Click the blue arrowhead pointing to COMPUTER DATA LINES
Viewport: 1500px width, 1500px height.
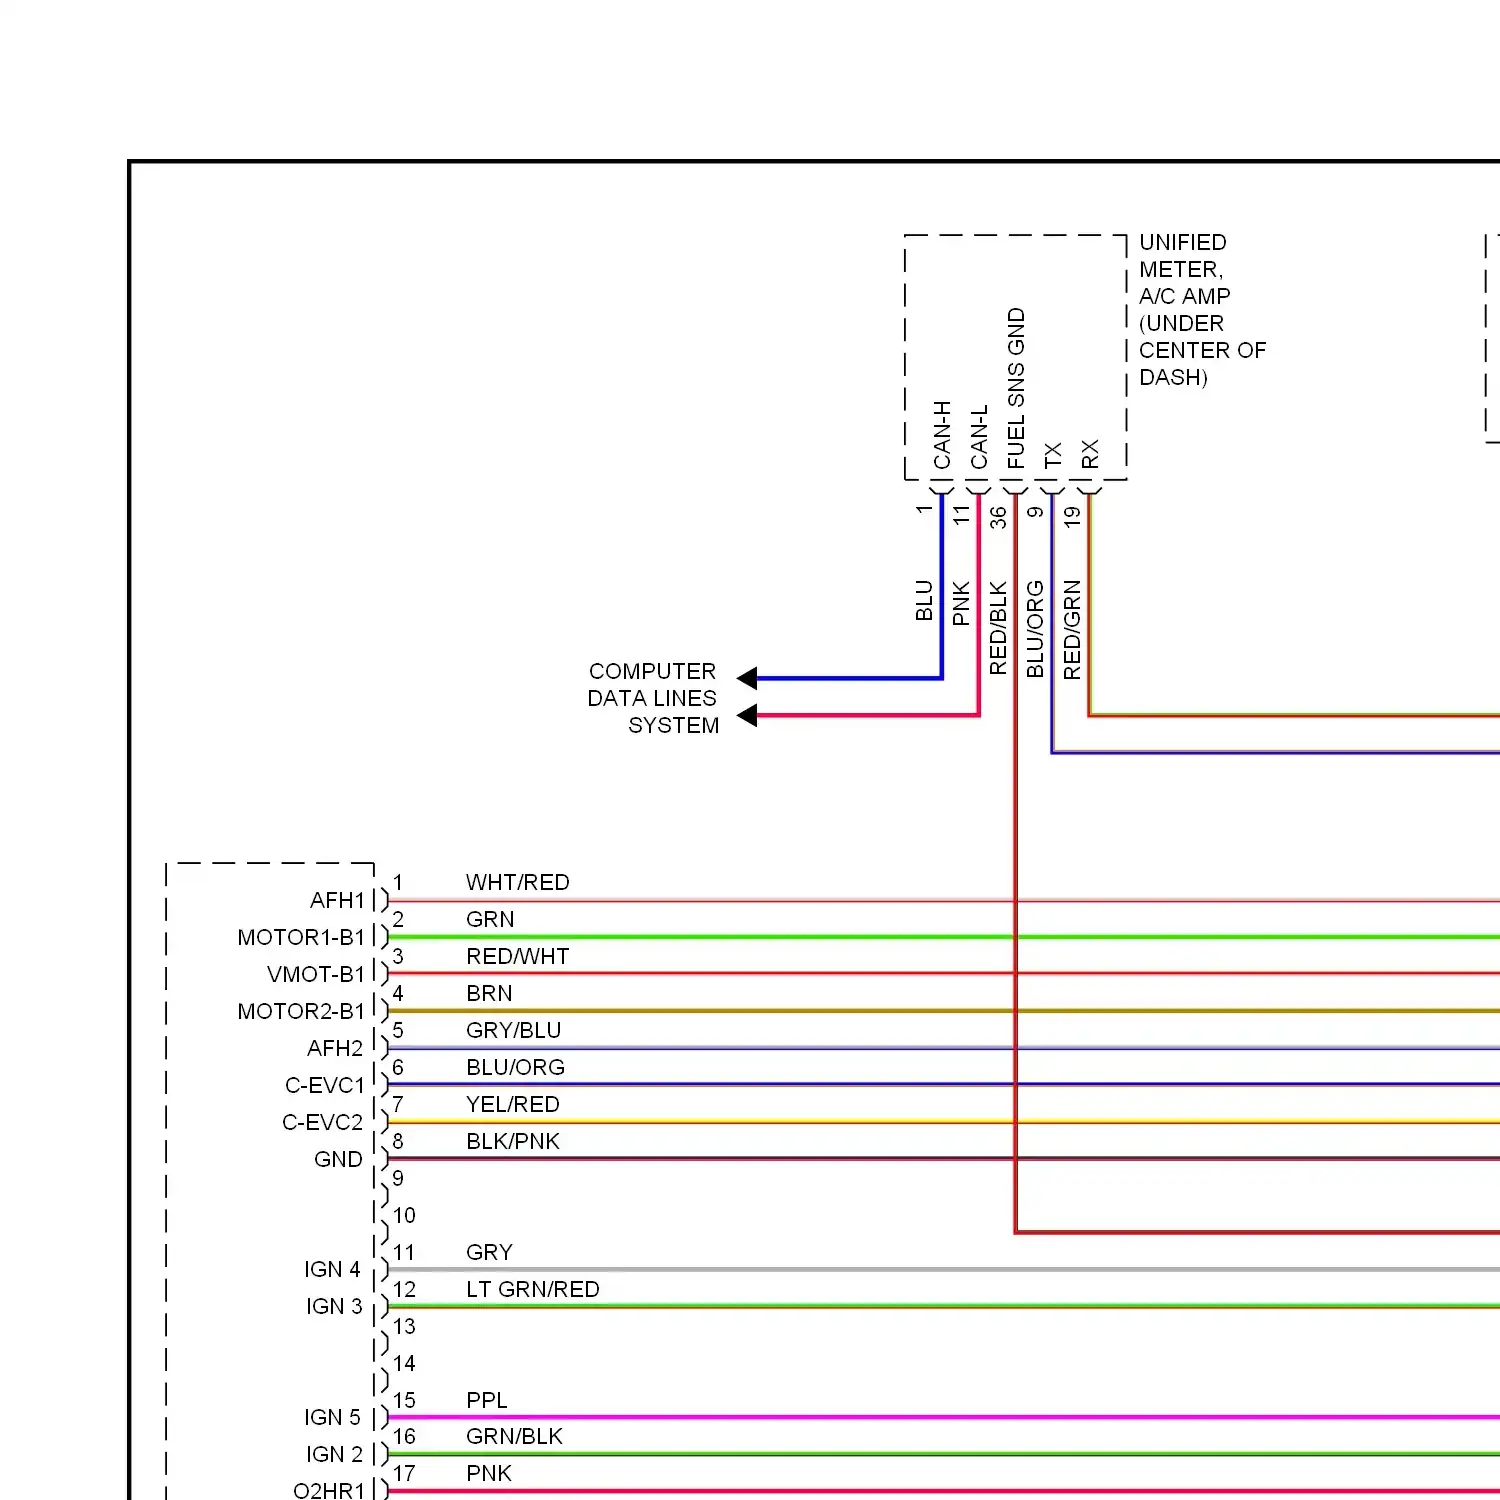(747, 678)
